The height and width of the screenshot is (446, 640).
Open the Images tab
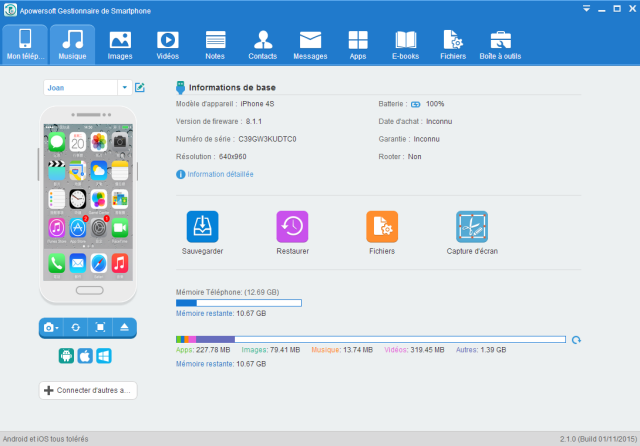tap(120, 44)
